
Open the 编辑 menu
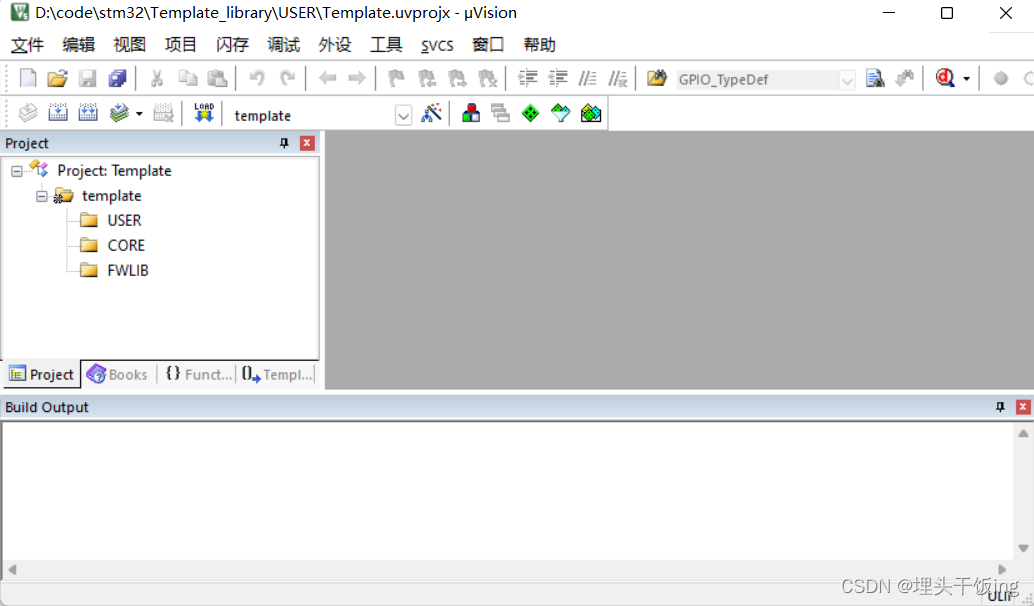pos(78,45)
